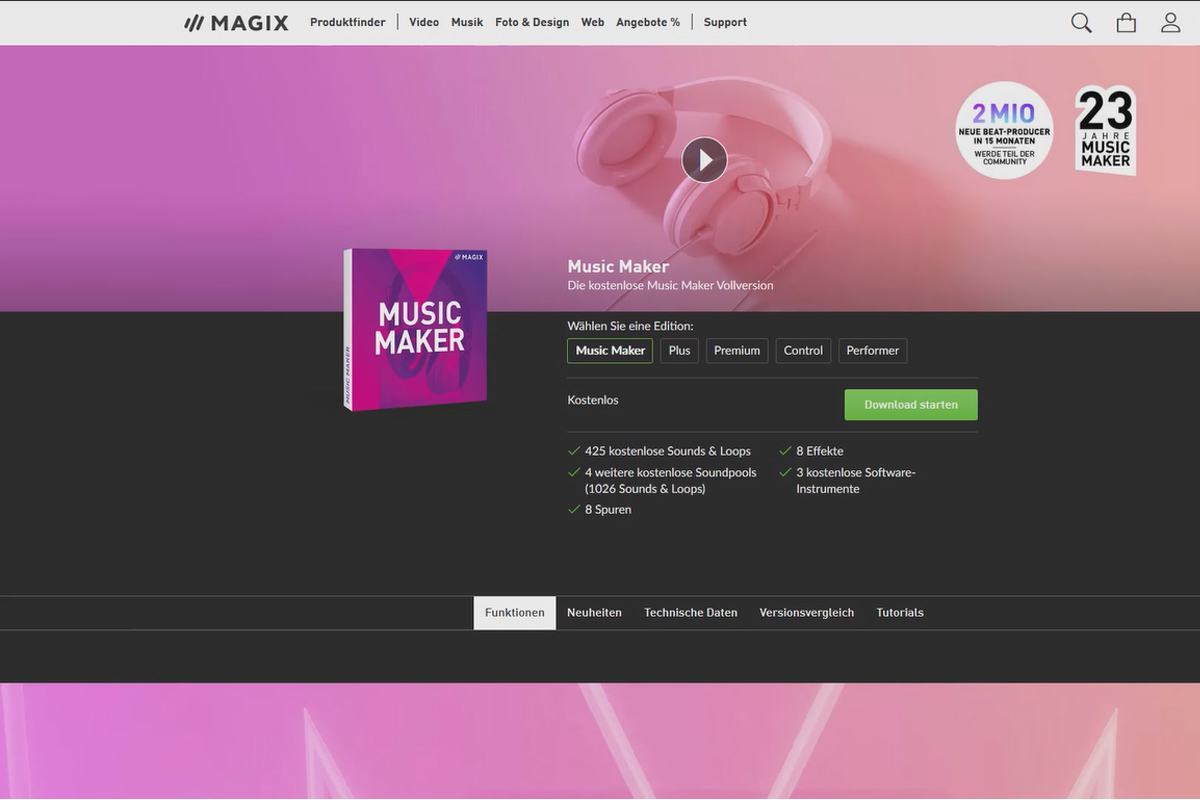Click 'Die kostenlose Music Maker Vollversion' subtitle
1200x800 pixels.
(x=670, y=285)
